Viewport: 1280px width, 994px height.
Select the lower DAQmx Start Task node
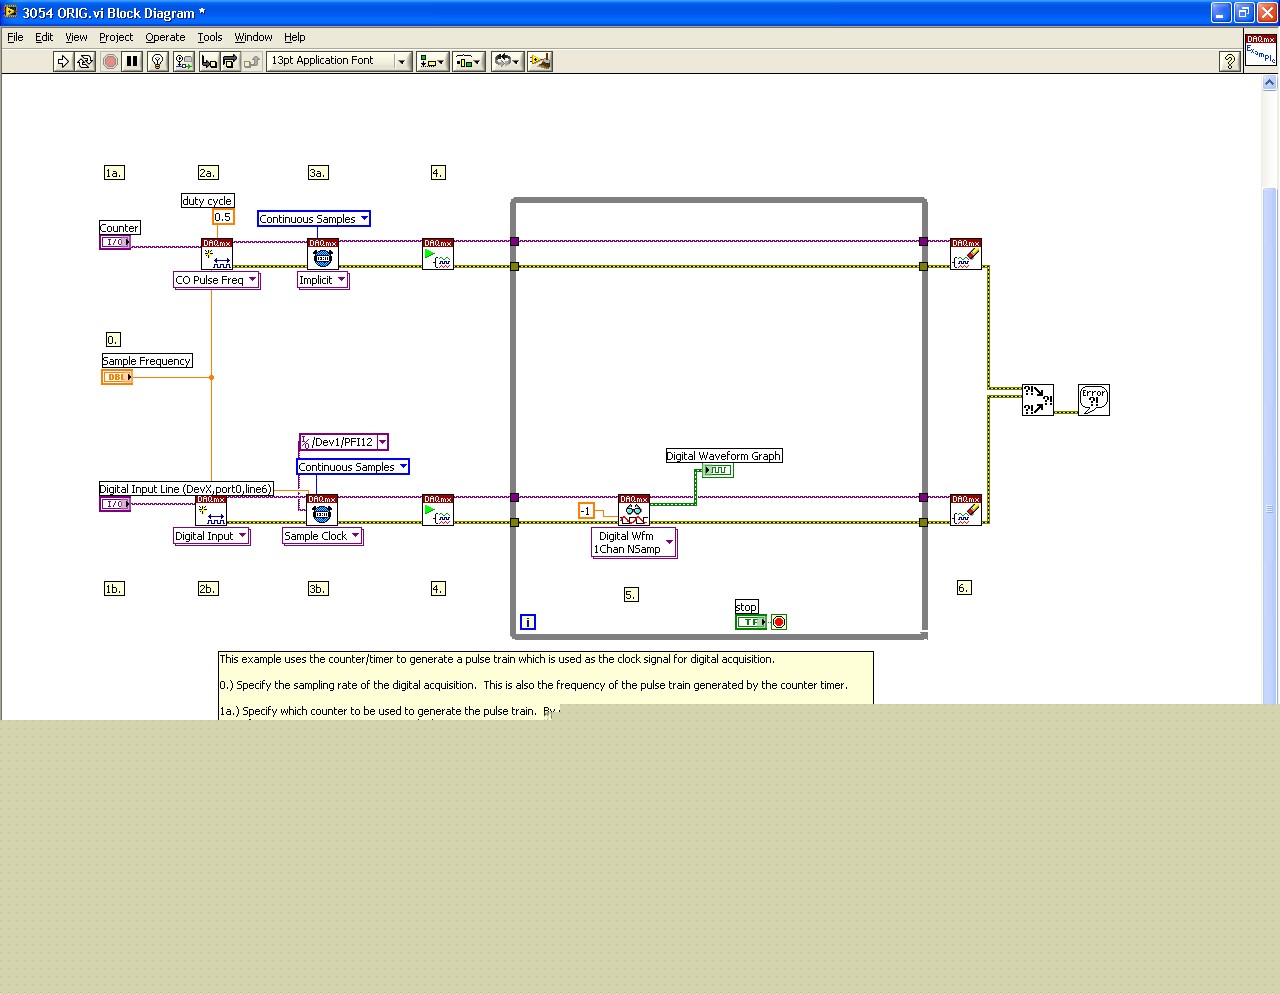click(438, 510)
